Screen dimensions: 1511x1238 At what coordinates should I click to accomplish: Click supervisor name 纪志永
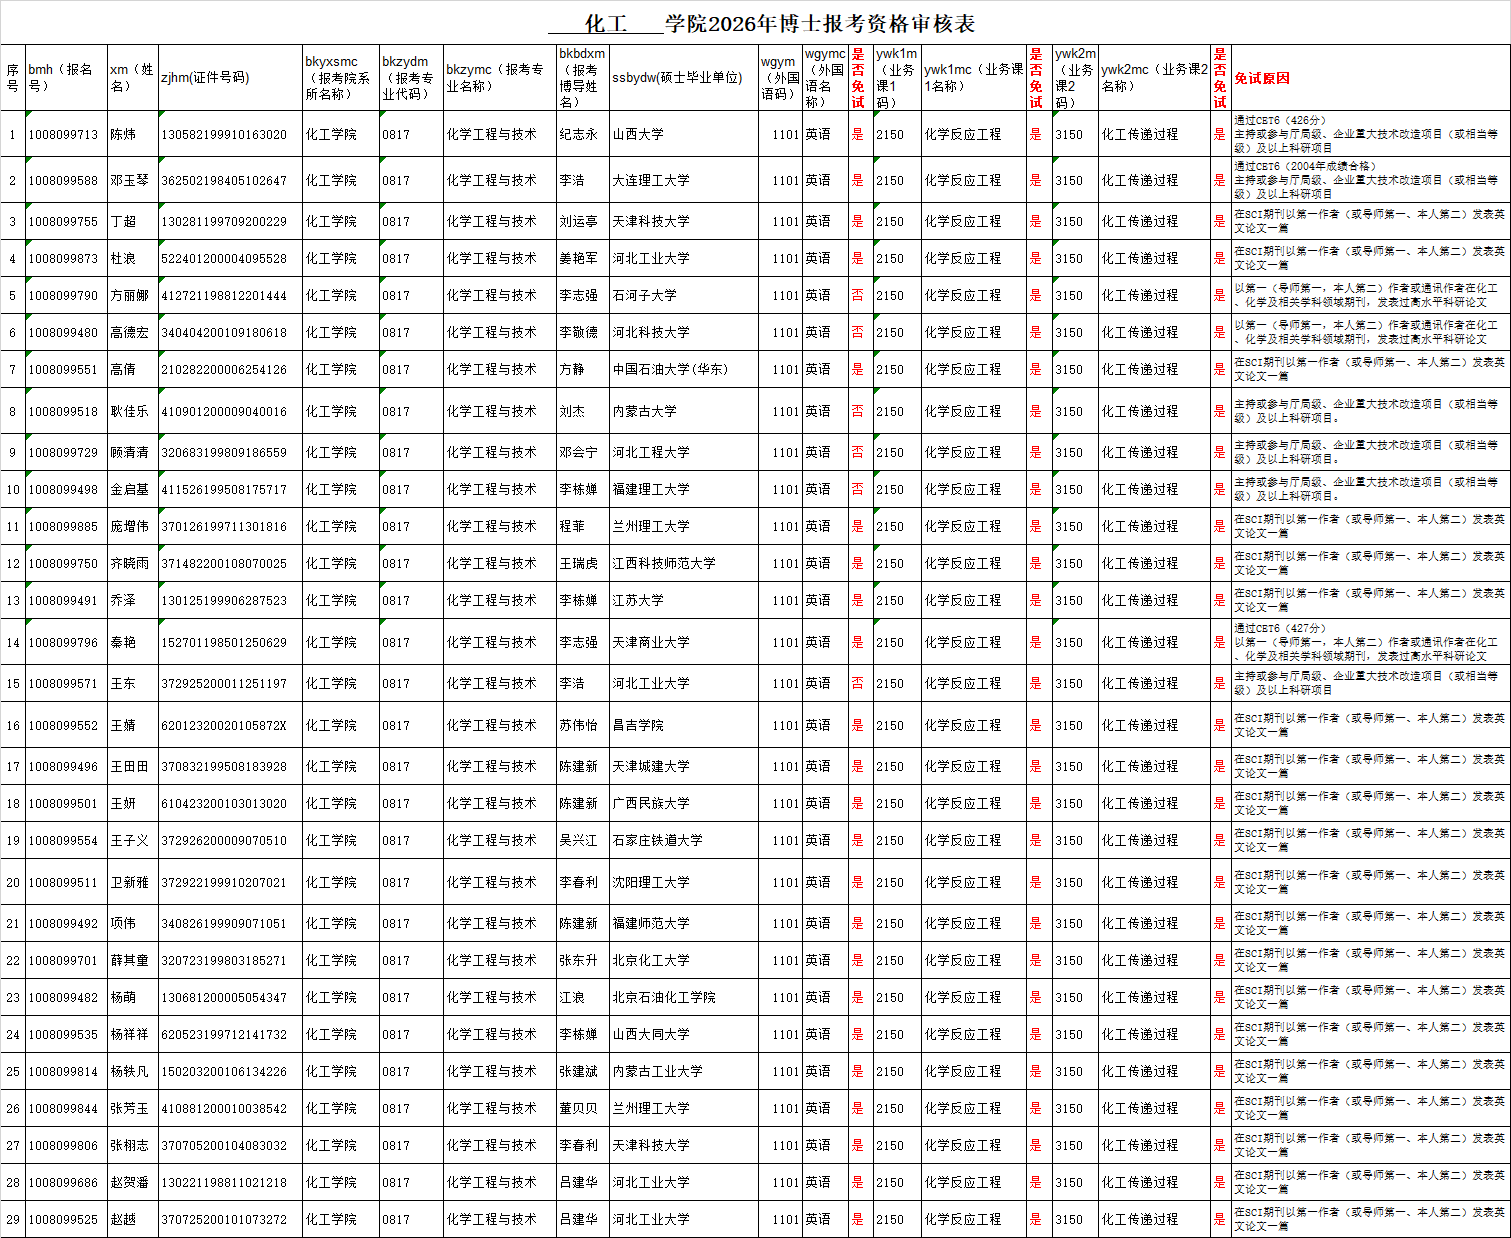point(578,134)
